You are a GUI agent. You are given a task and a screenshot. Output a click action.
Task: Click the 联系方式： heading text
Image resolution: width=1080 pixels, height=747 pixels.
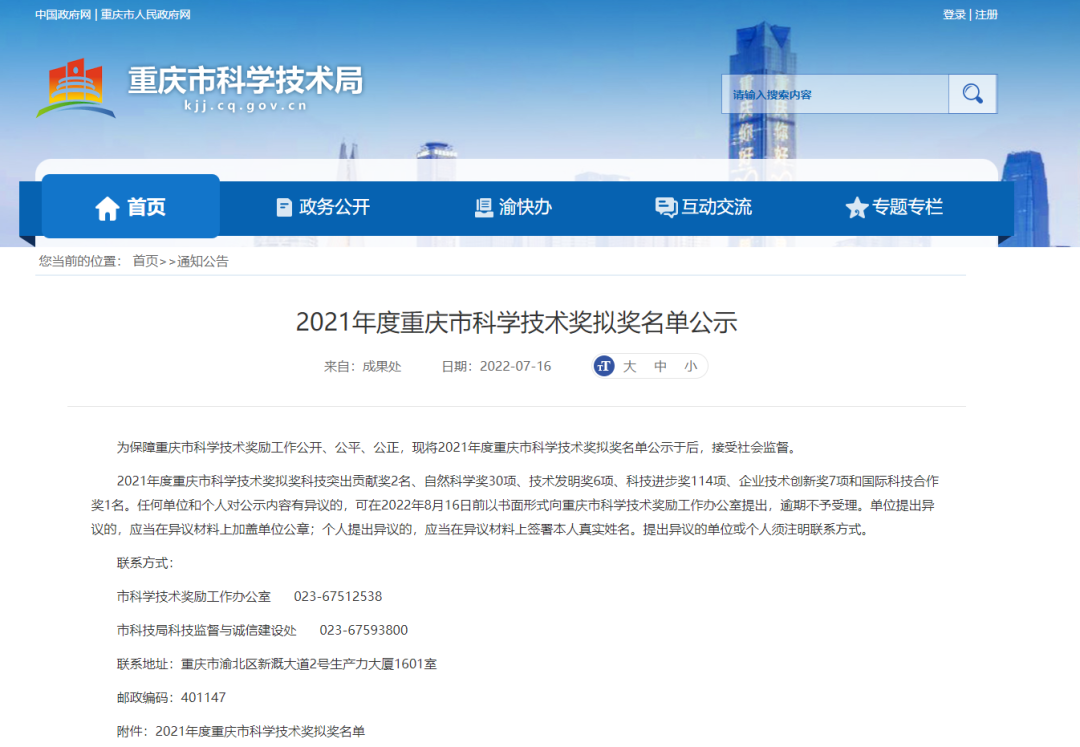[145, 562]
